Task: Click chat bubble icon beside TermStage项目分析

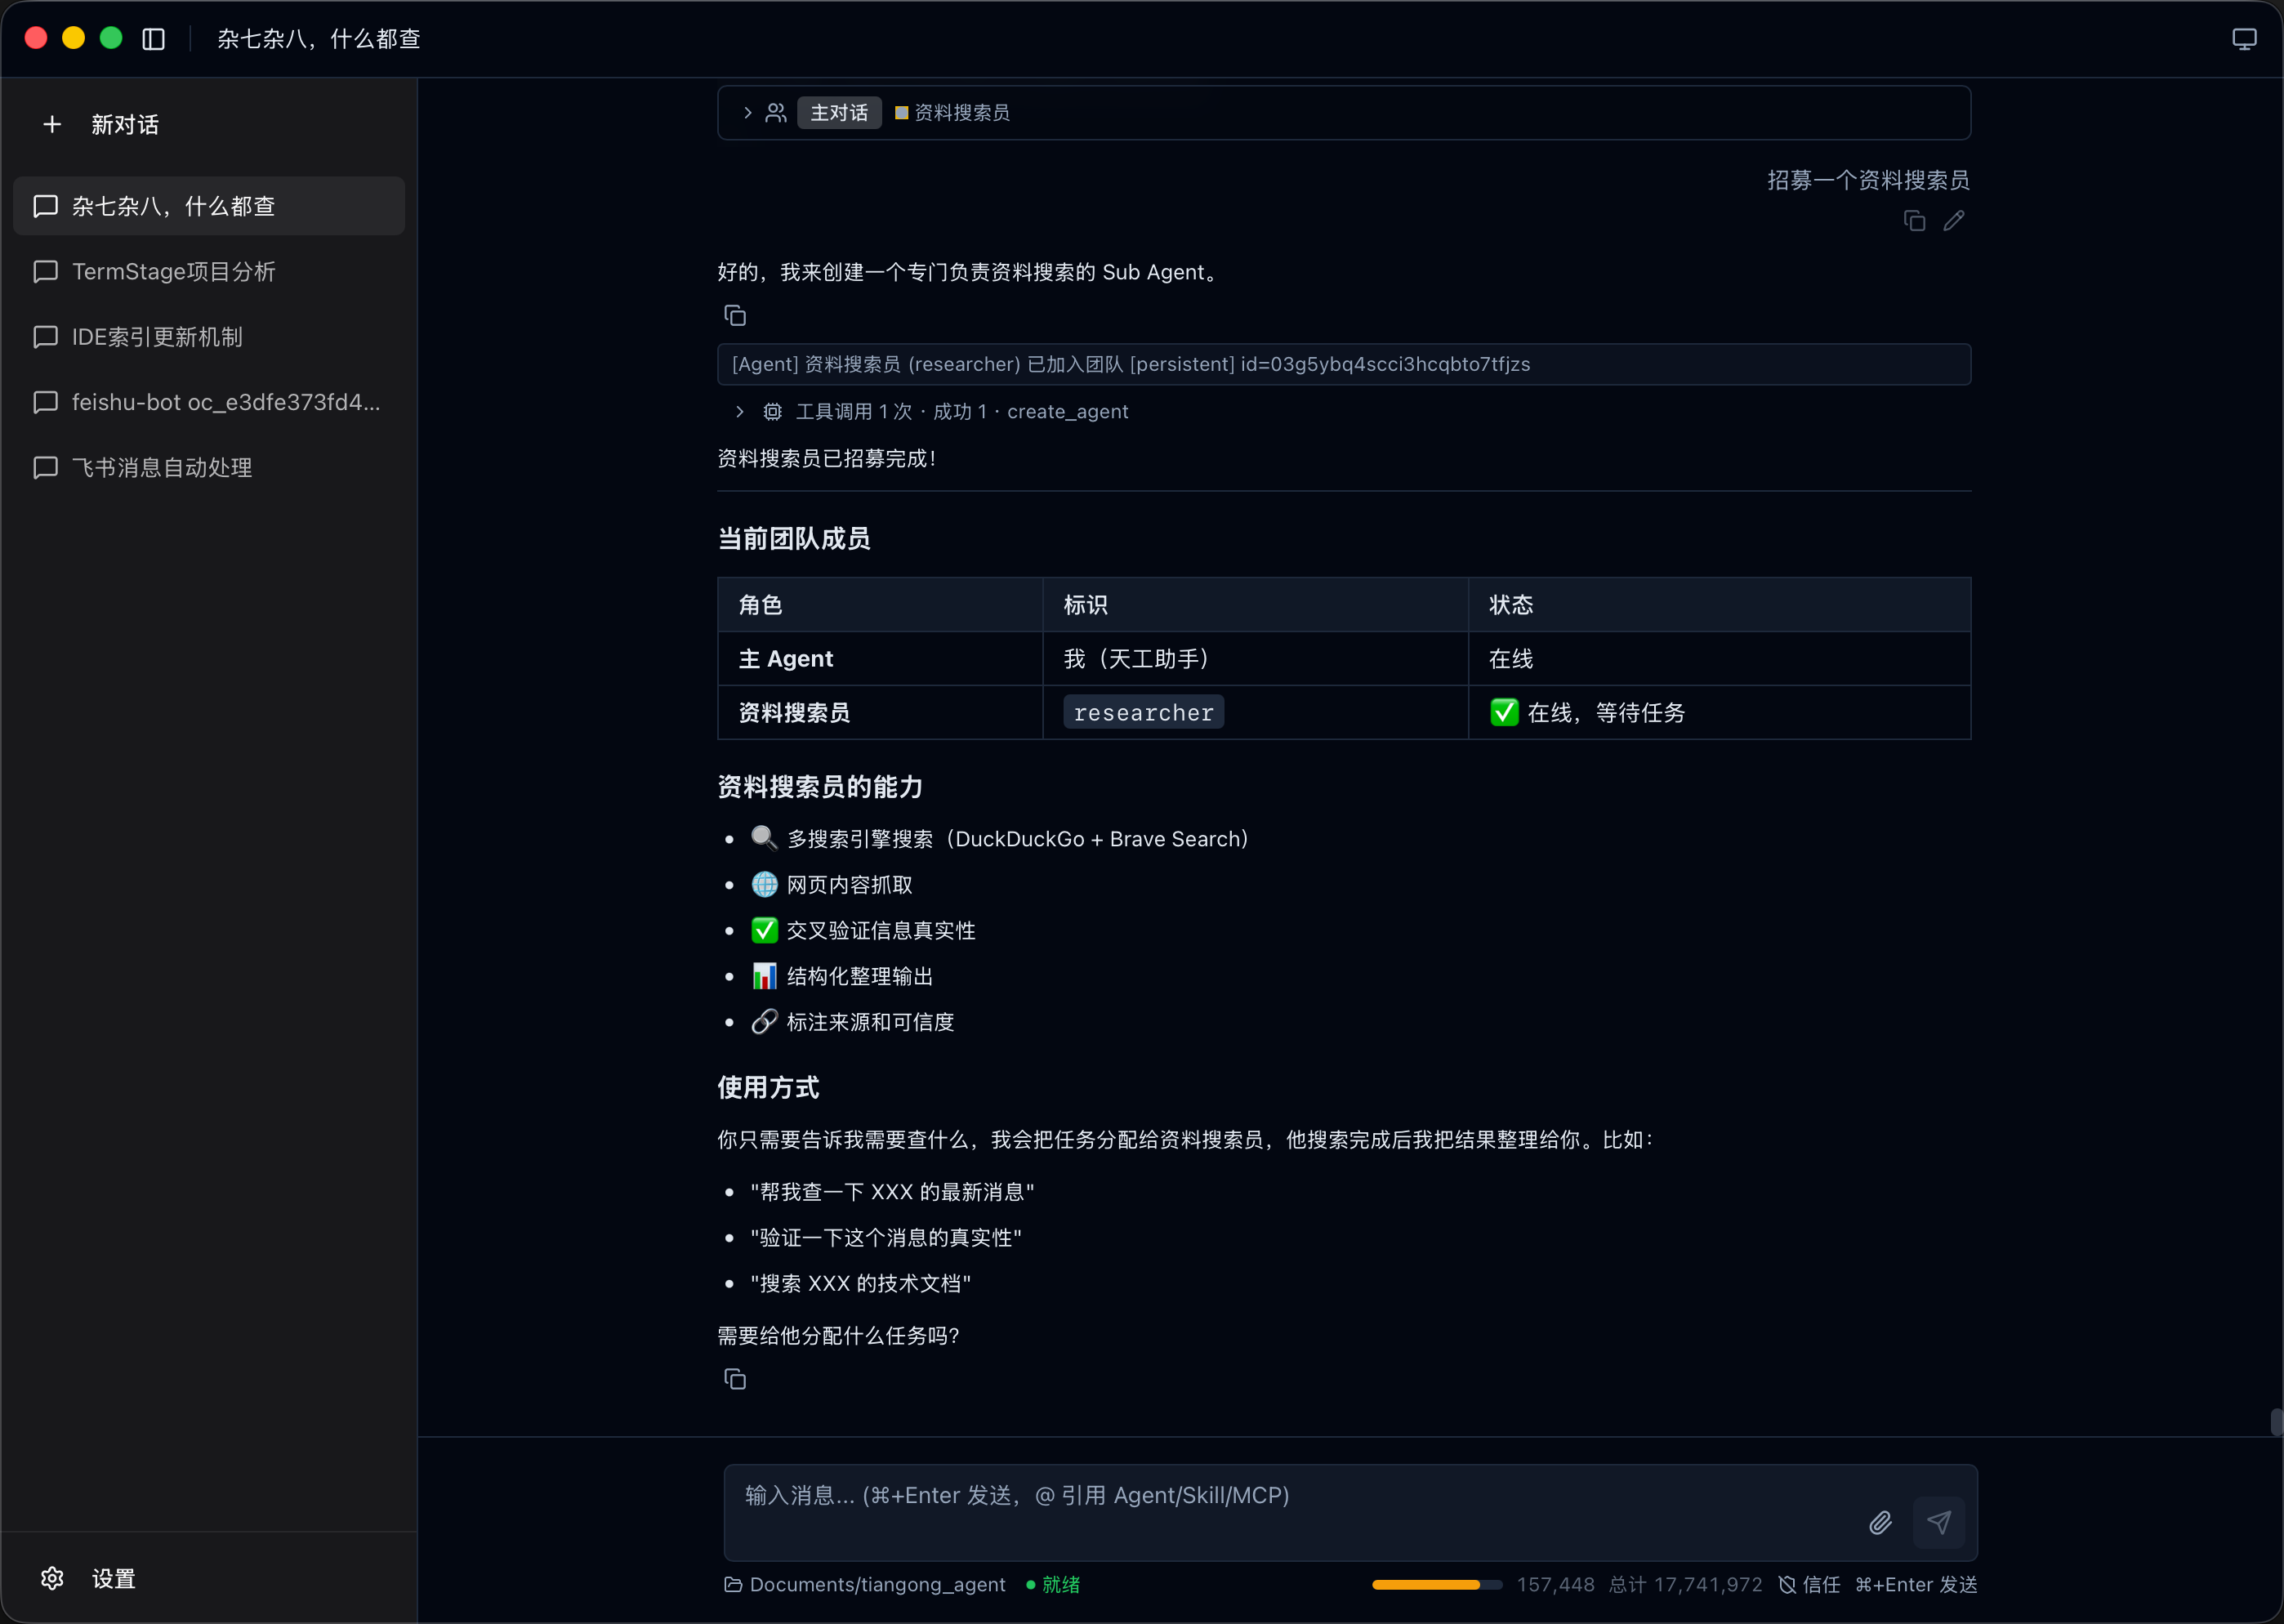Action: coord(45,272)
